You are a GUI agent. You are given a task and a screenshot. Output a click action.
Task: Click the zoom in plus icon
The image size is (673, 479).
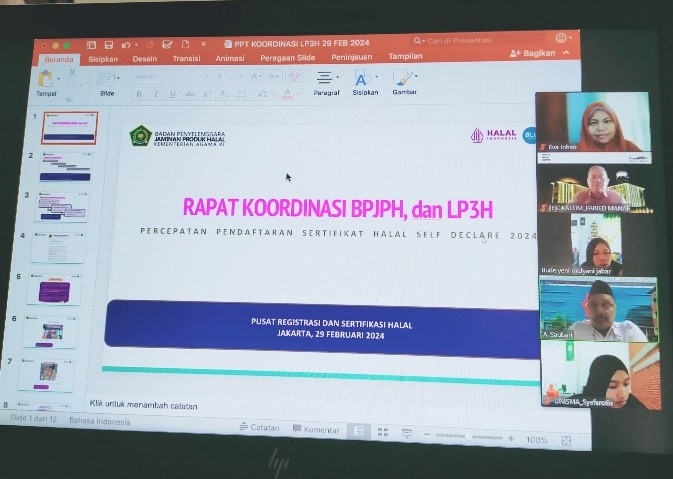pos(511,438)
